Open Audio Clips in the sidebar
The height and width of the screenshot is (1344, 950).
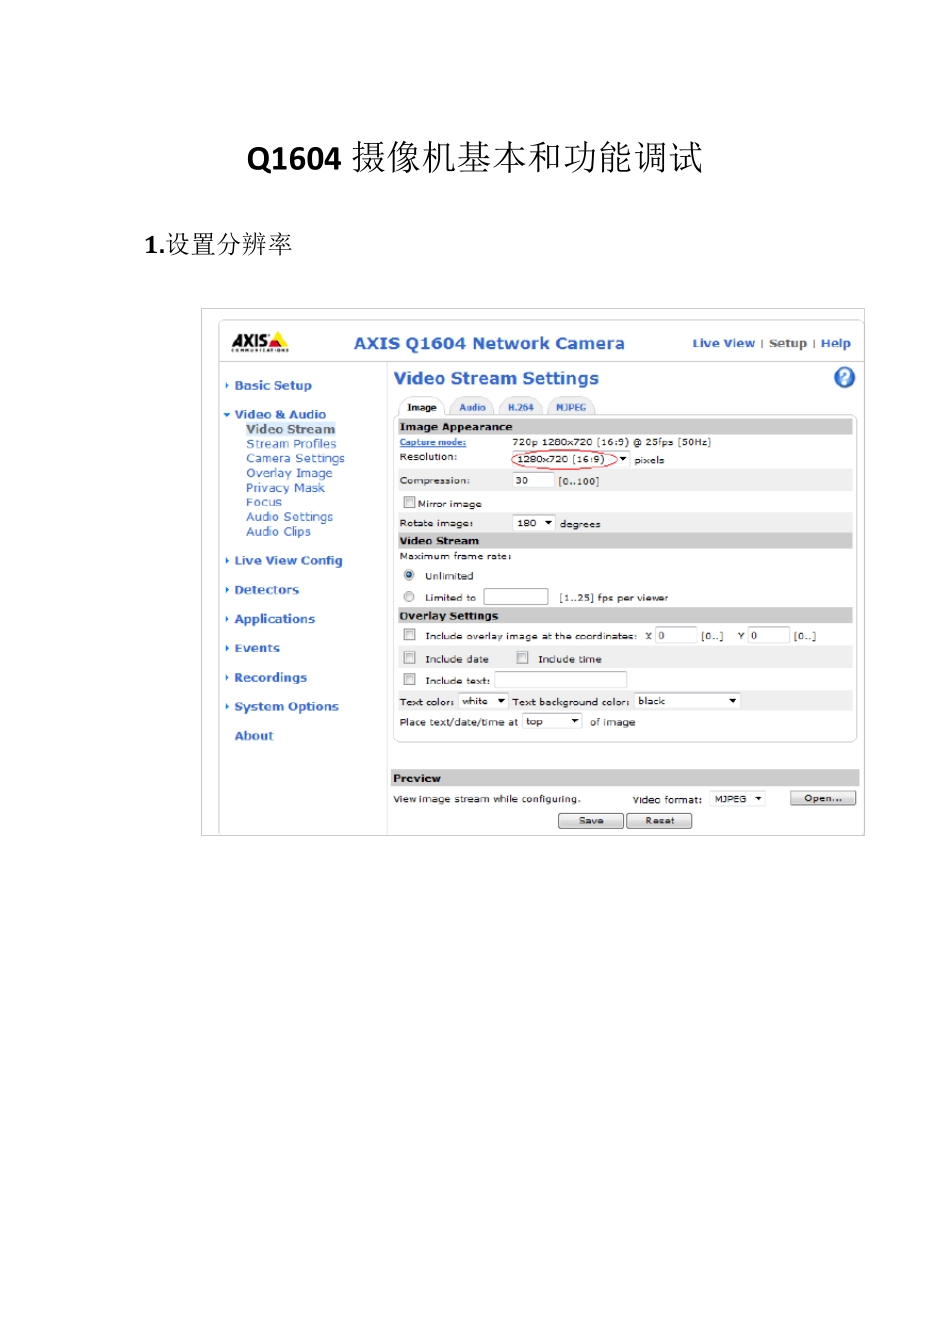point(278,532)
